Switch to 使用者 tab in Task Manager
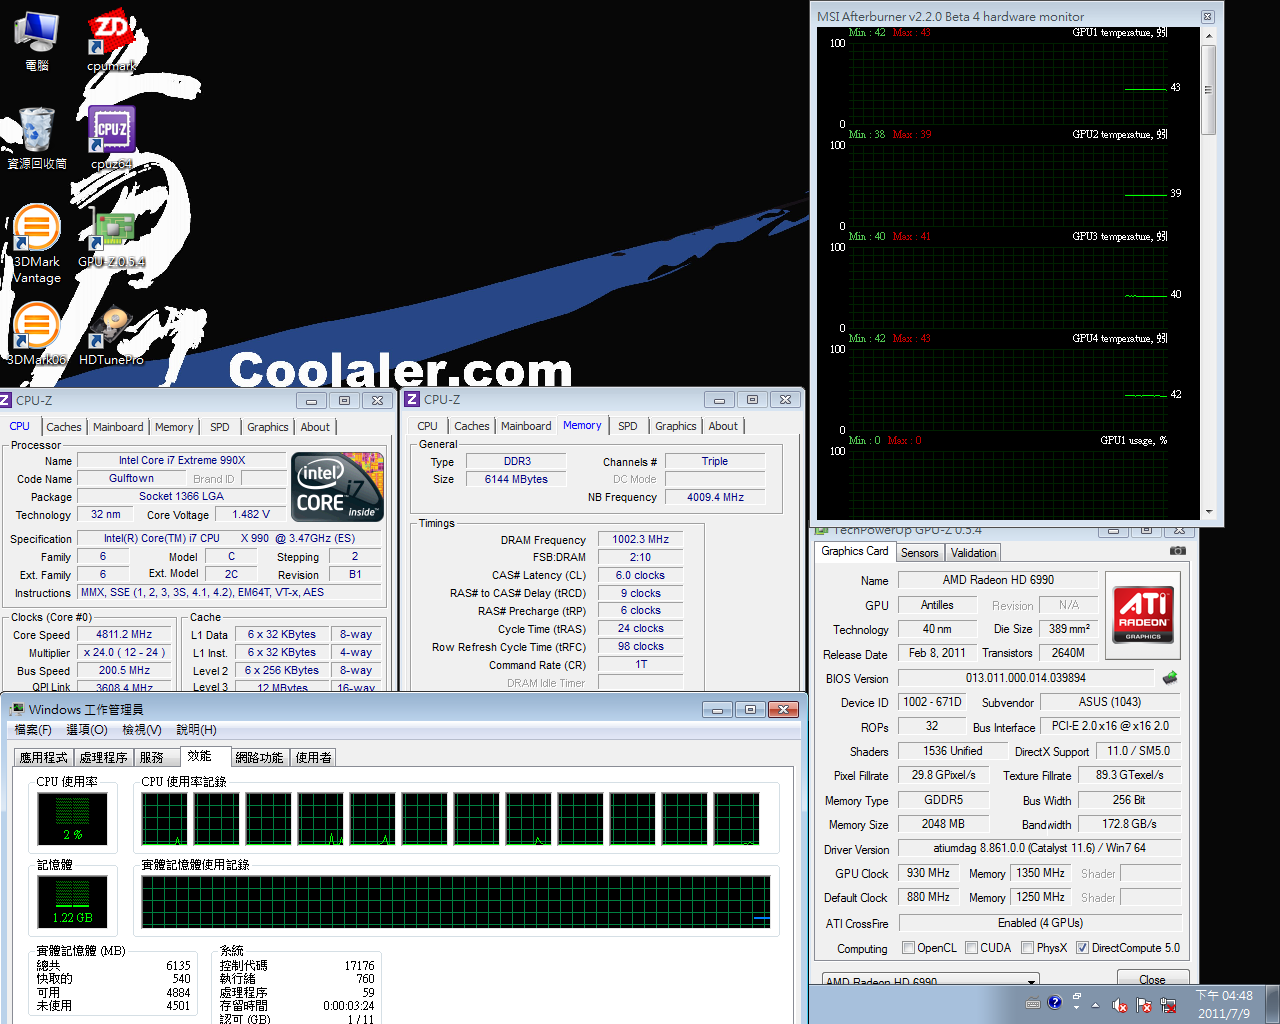Image resolution: width=1280 pixels, height=1024 pixels. coord(314,758)
